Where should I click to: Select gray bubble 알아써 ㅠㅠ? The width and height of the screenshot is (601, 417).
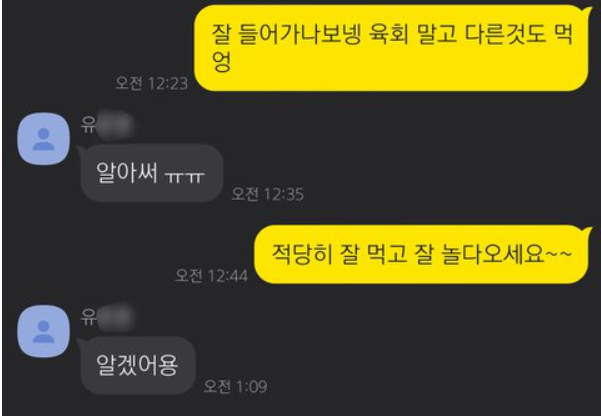pos(151,173)
